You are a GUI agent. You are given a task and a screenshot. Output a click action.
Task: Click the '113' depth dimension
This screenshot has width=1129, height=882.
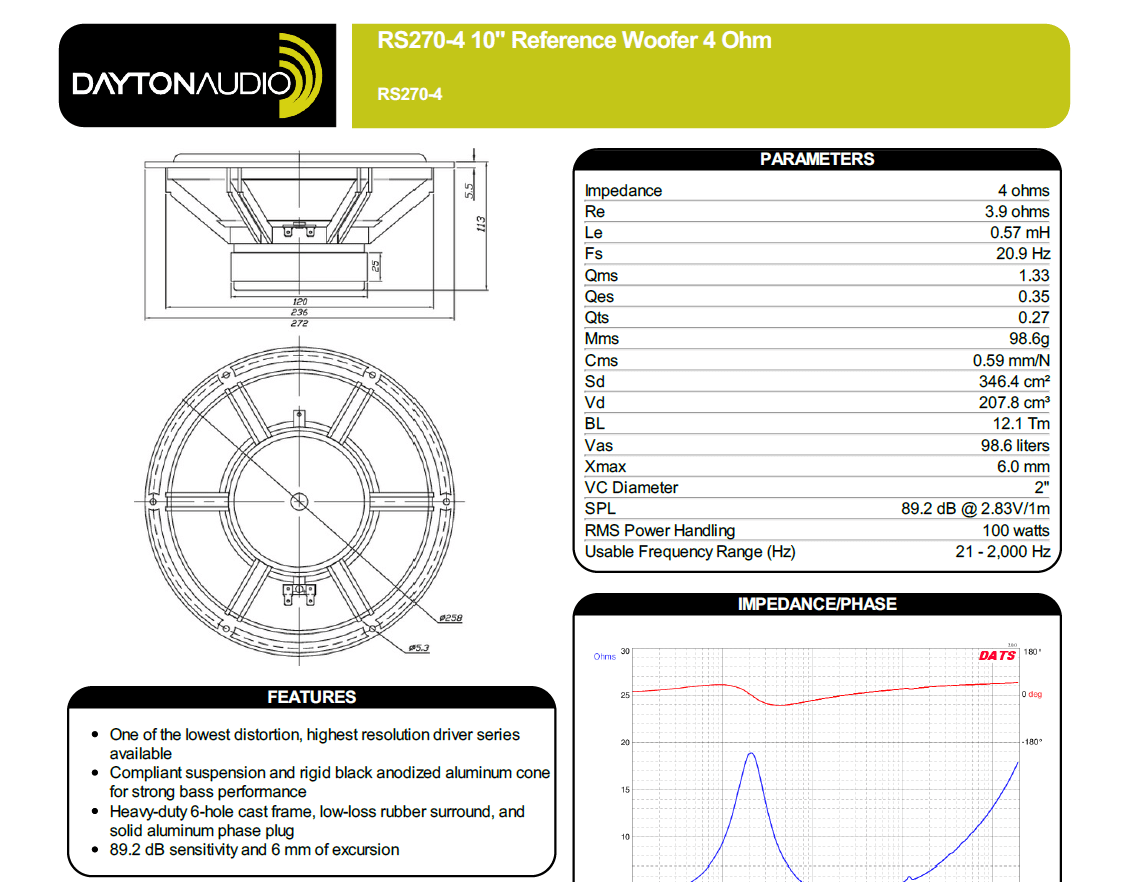click(480, 224)
